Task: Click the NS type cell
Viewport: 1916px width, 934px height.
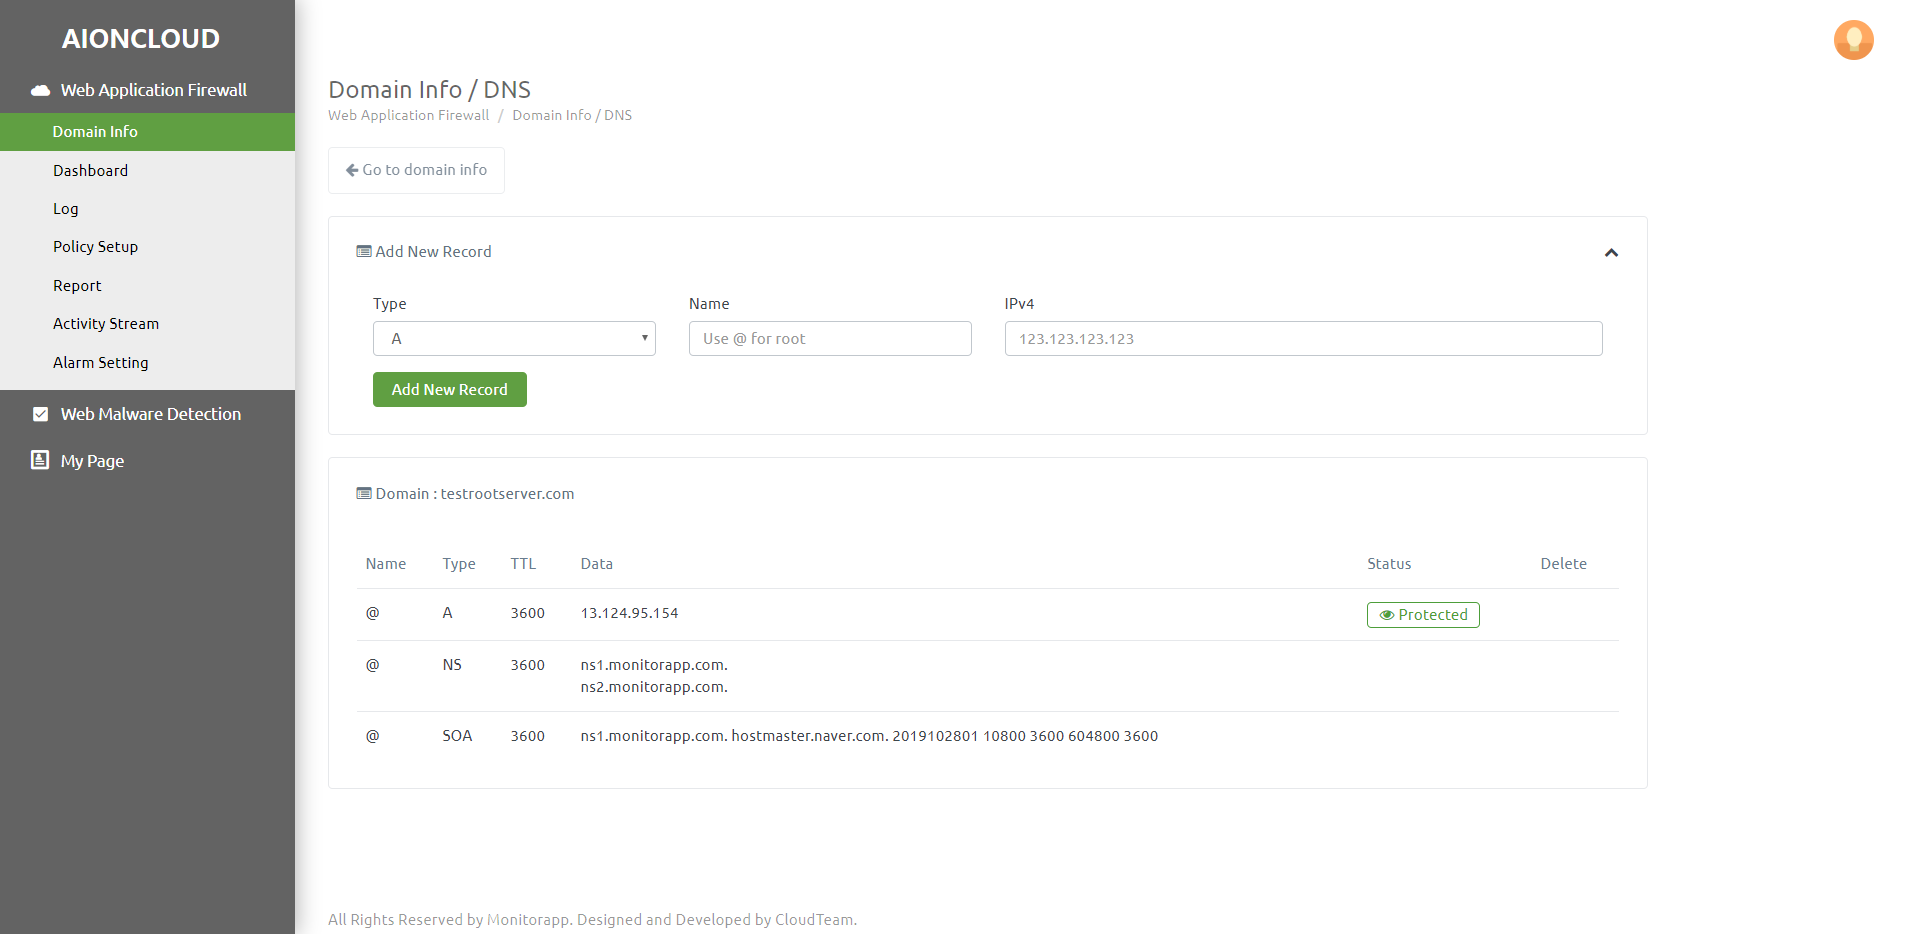Action: (x=452, y=665)
